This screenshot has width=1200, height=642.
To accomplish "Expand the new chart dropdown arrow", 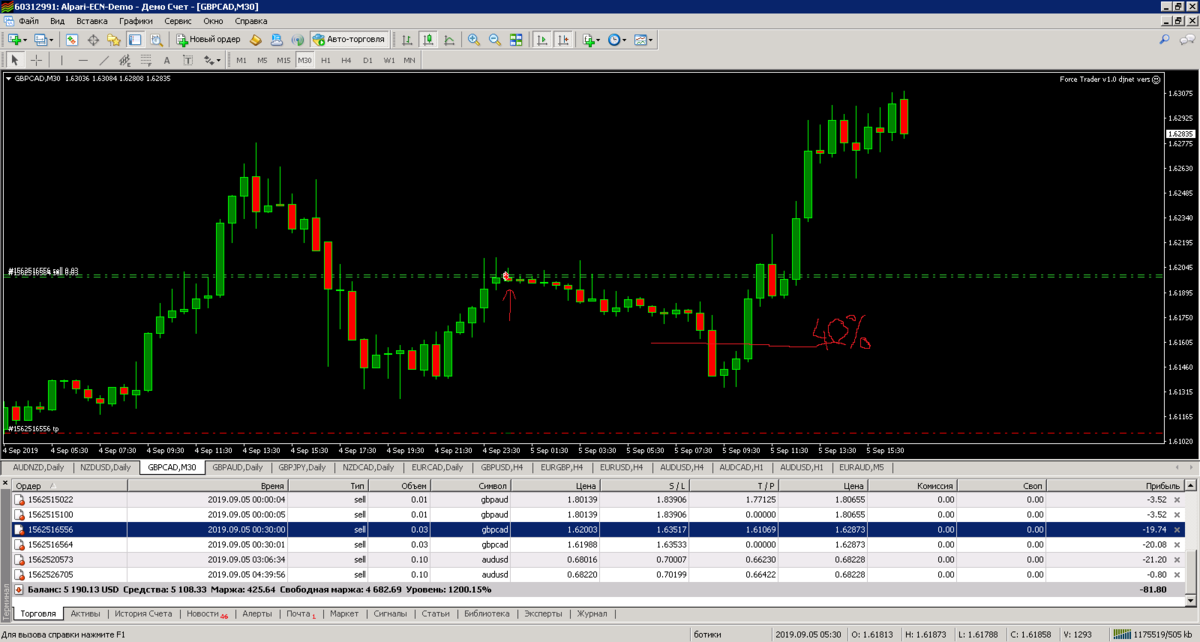I will (25, 40).
